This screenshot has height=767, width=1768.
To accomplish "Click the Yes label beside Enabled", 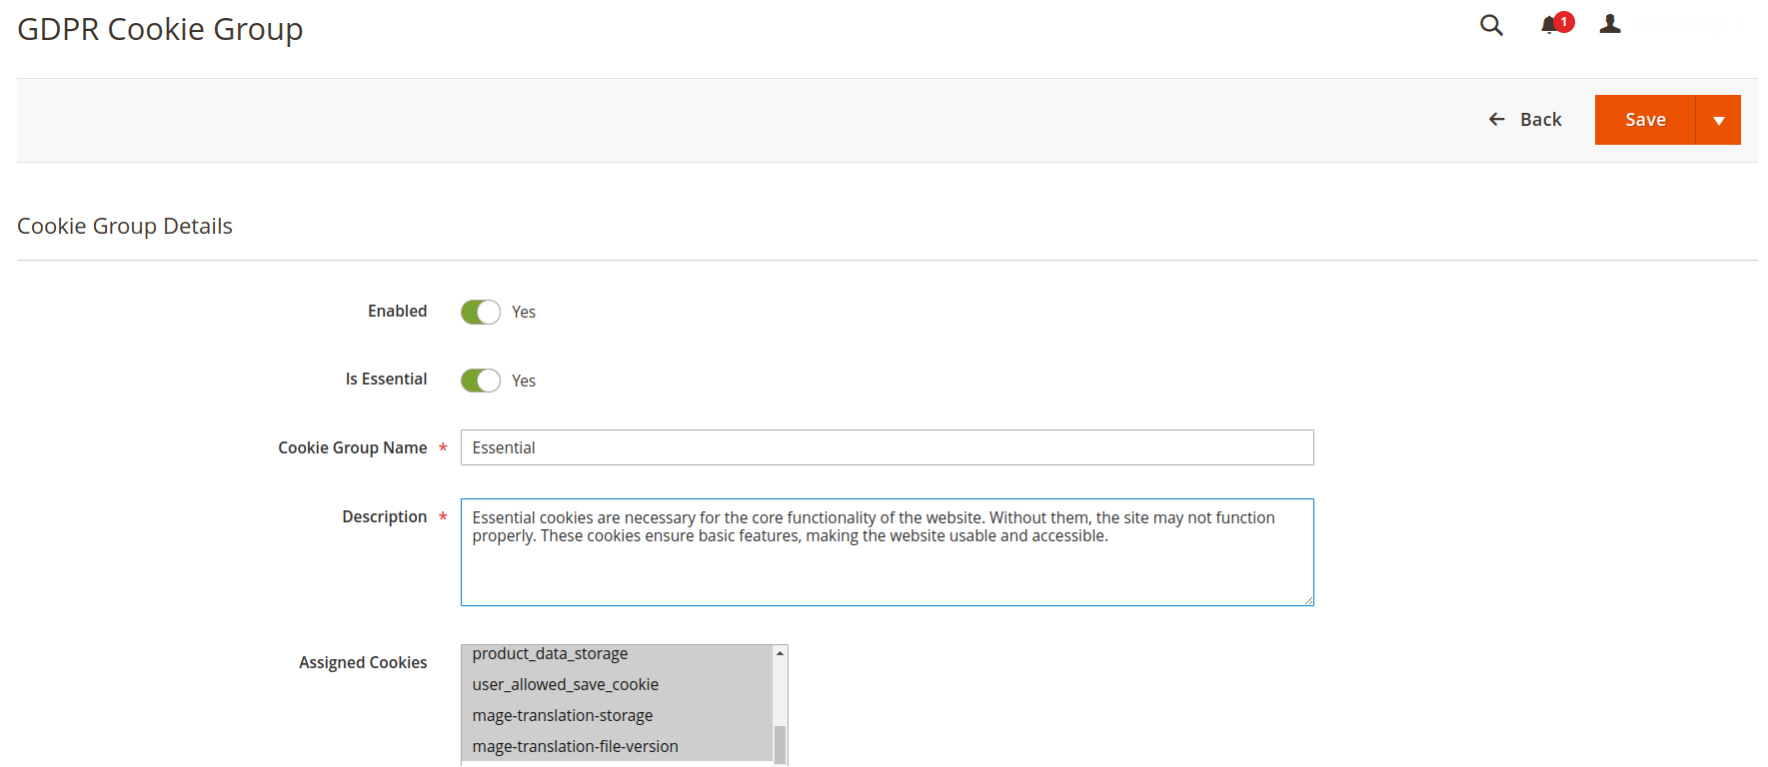I will [523, 312].
